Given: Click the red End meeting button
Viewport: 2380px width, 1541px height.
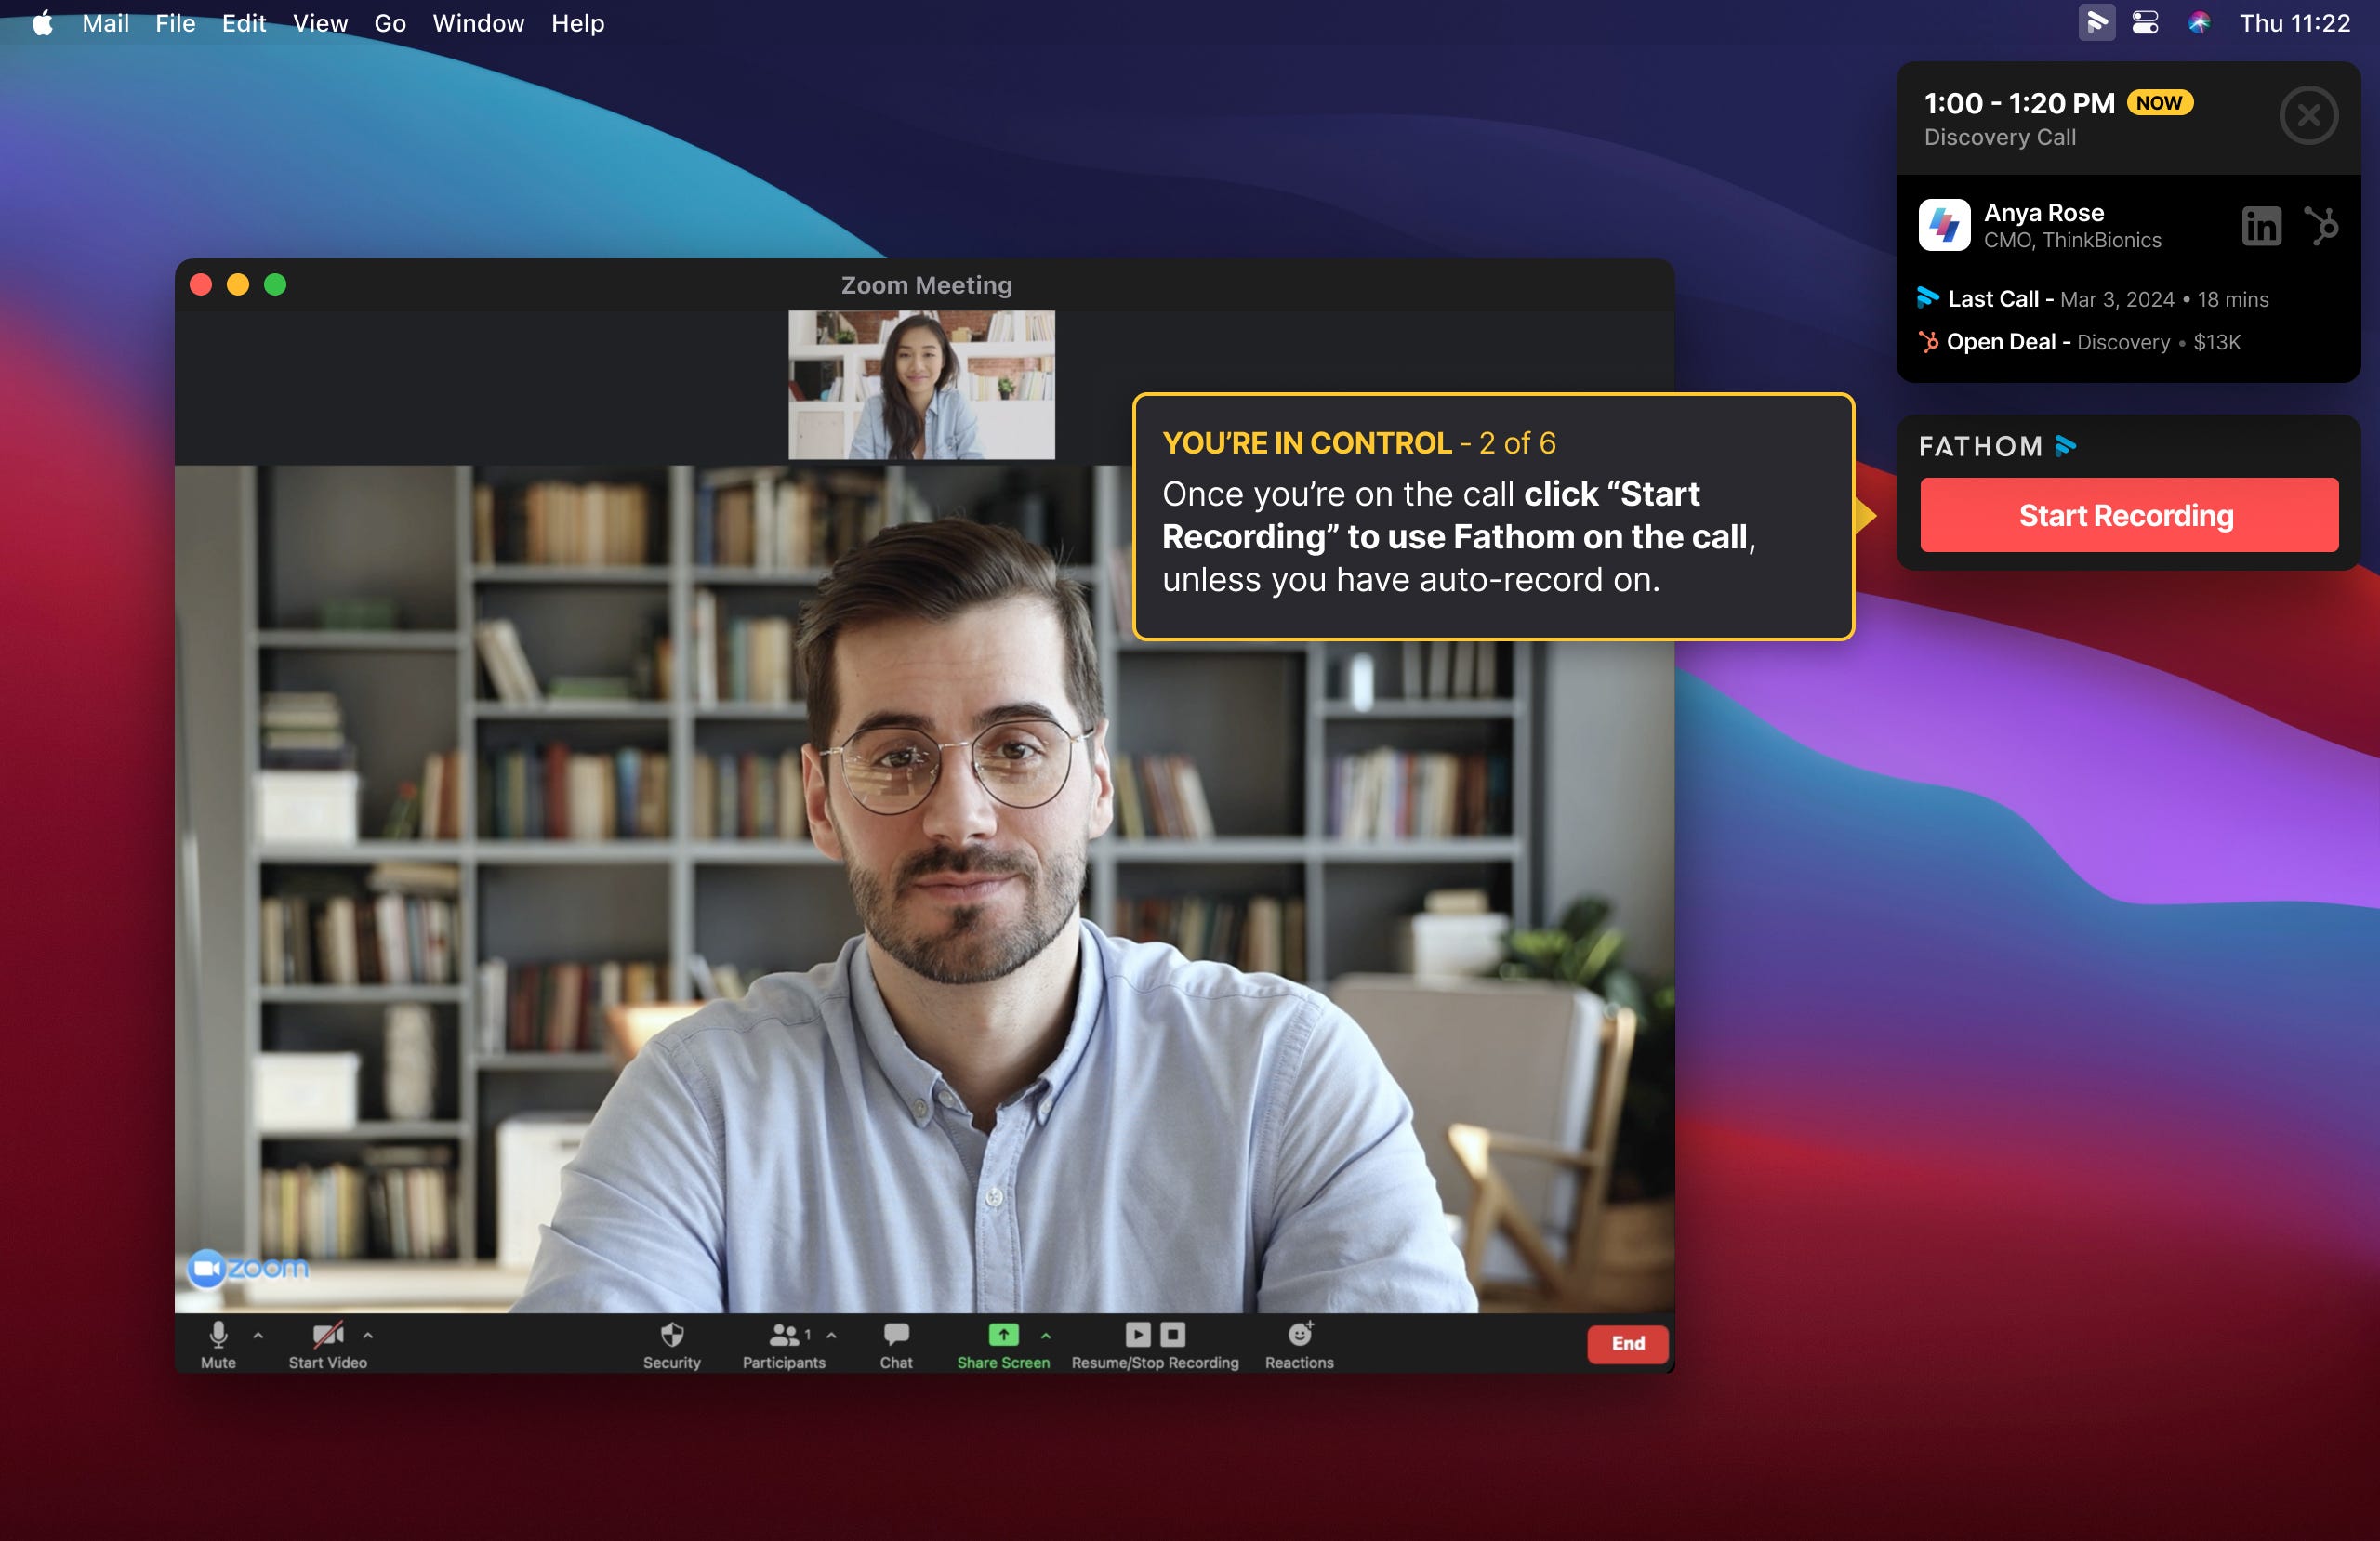Looking at the screenshot, I should point(1627,1344).
